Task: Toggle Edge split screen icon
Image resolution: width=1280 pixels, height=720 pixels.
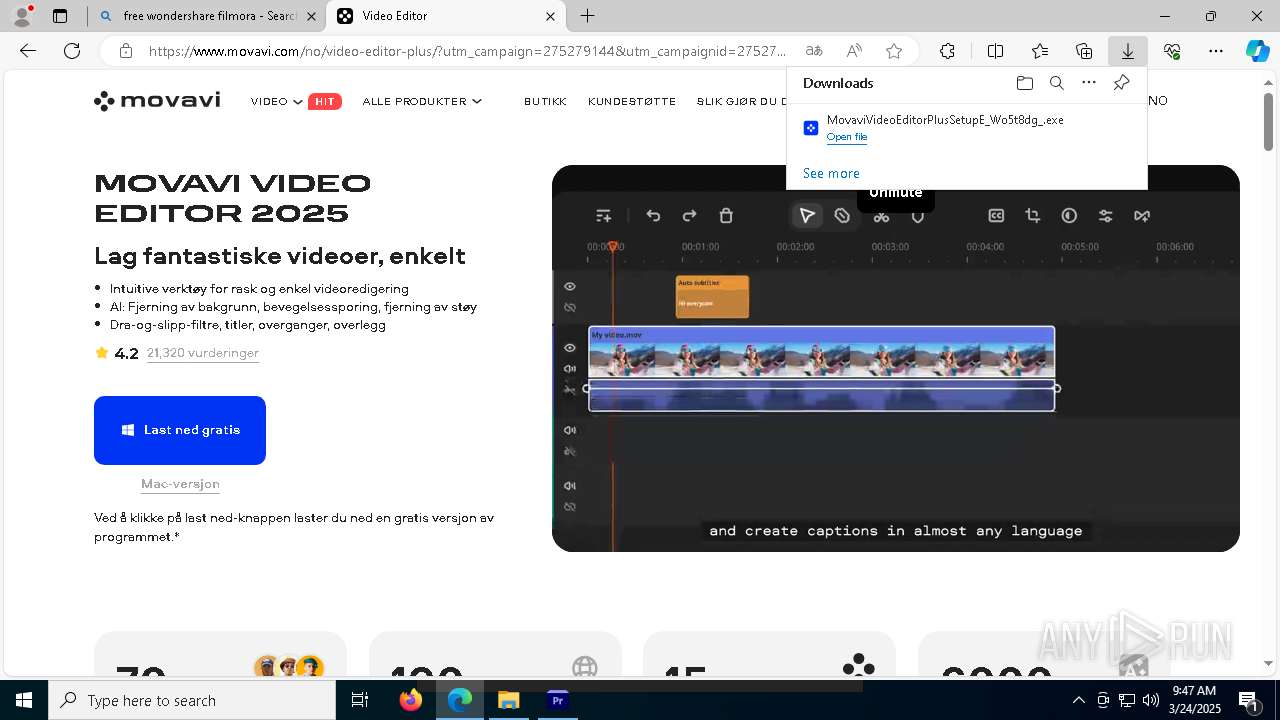Action: 995,51
